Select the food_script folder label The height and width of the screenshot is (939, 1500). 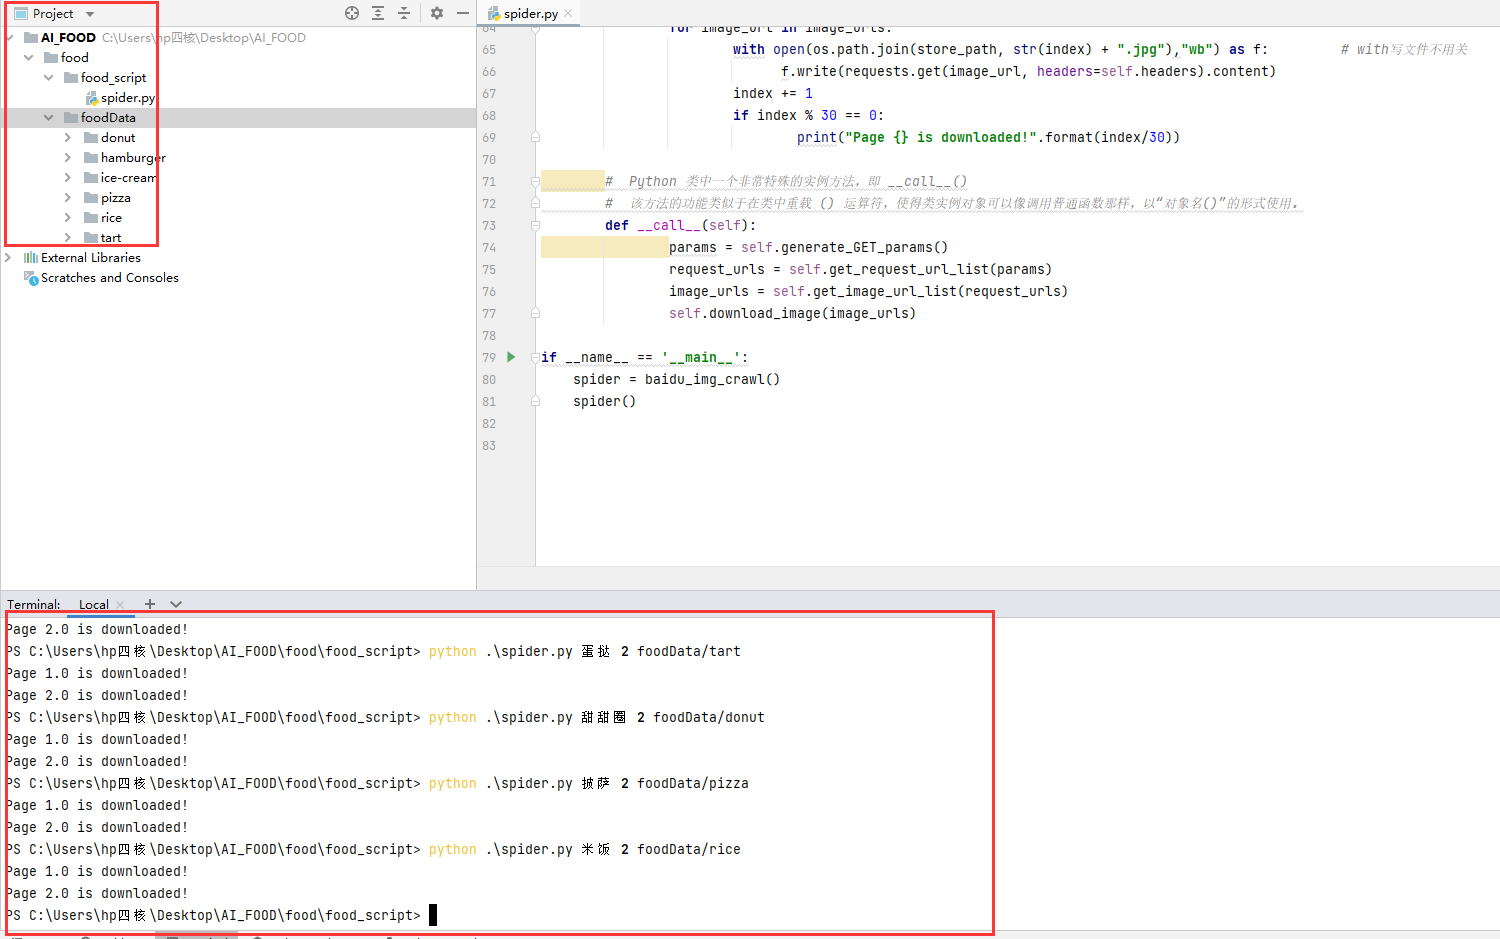[x=113, y=78]
